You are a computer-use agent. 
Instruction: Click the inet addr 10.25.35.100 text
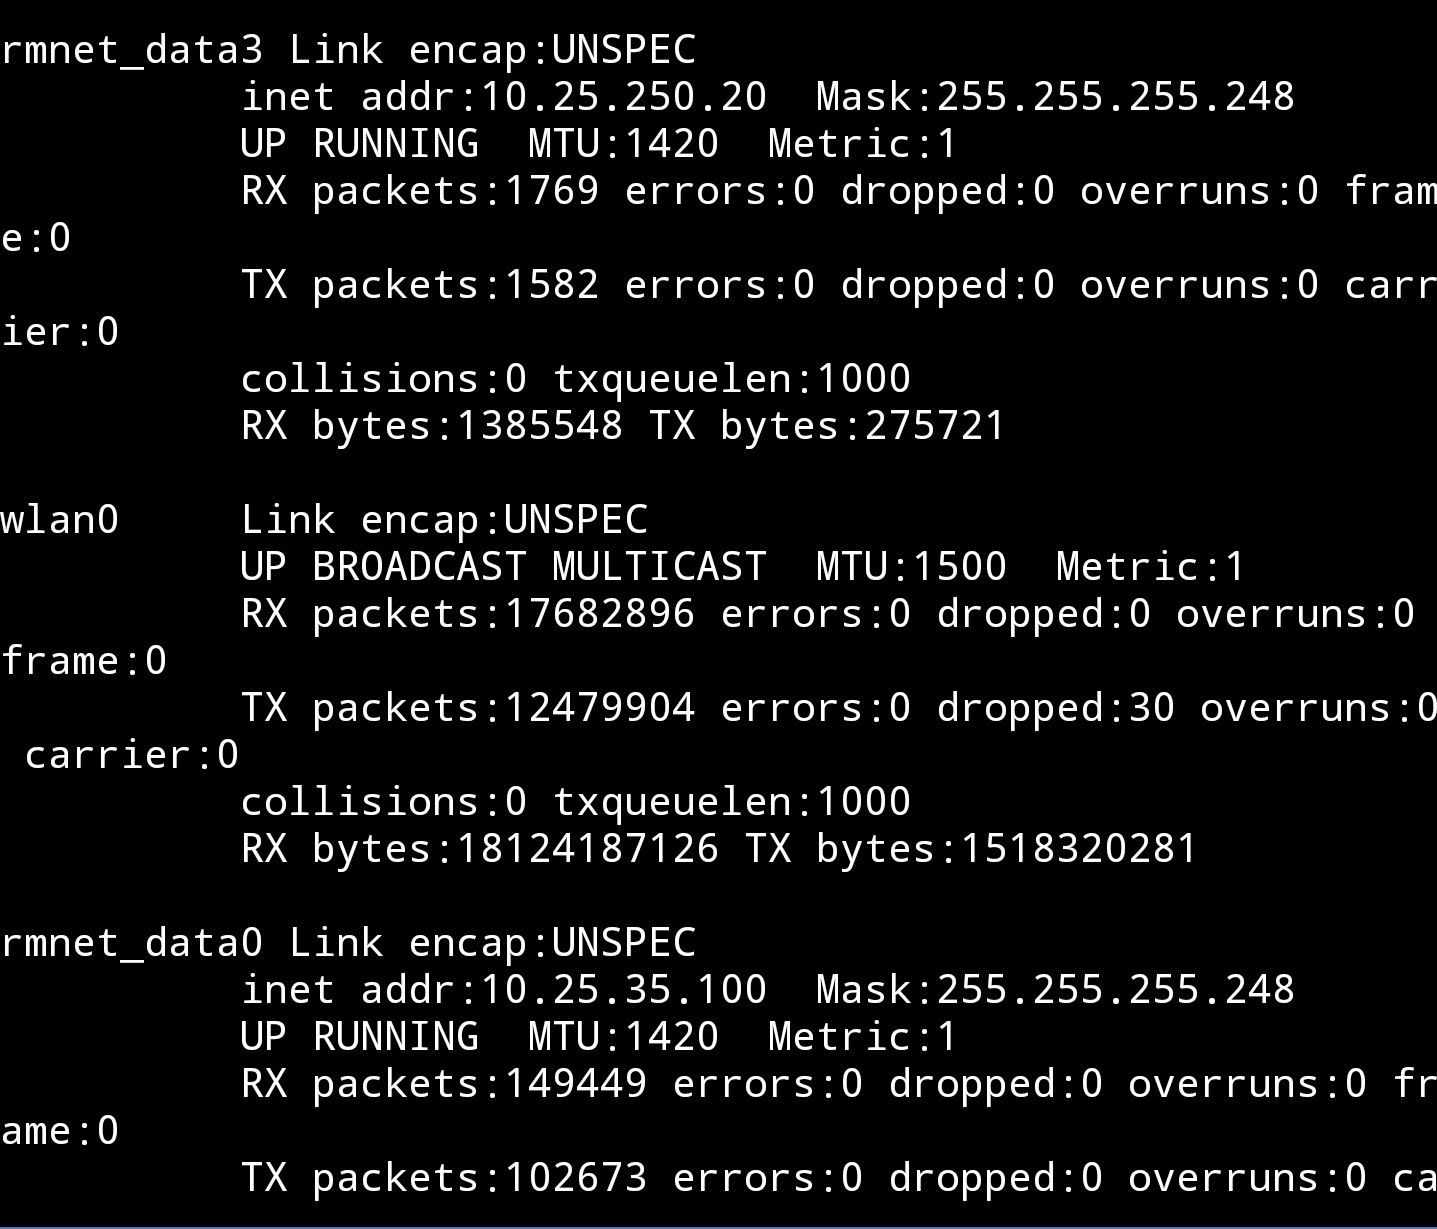(x=504, y=990)
